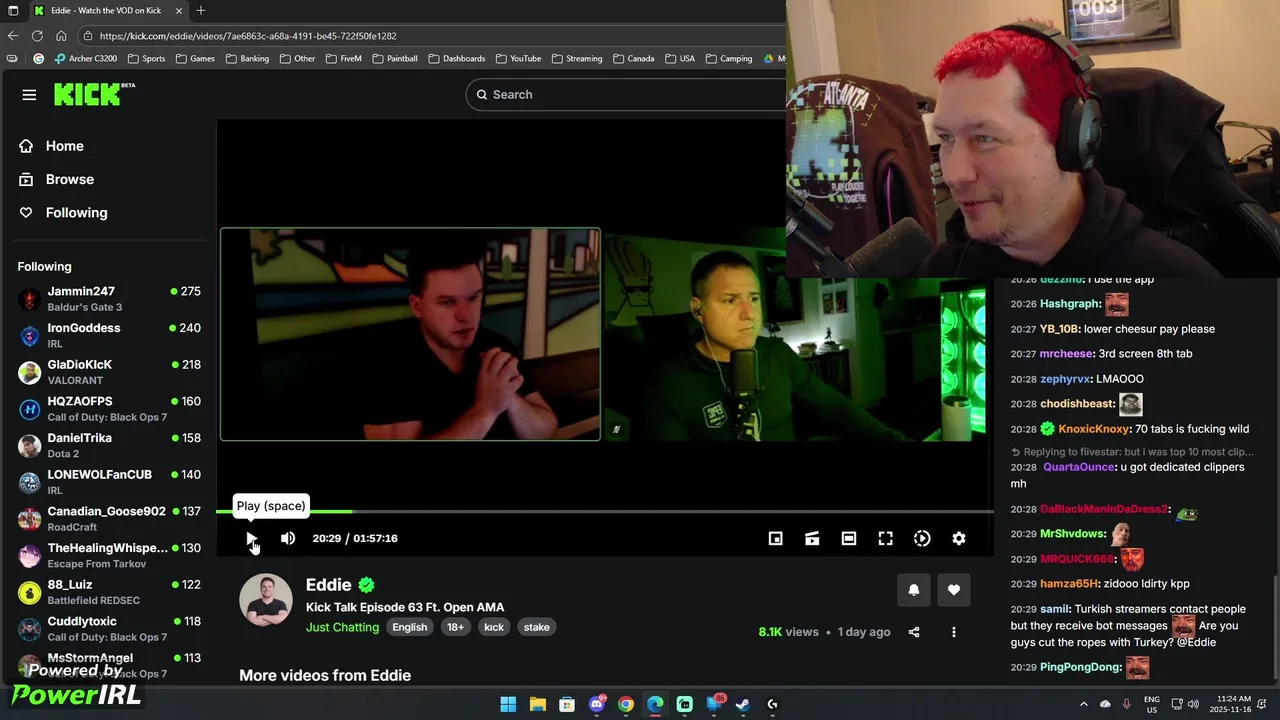
Task: Mute the video volume speaker icon
Action: 288,538
